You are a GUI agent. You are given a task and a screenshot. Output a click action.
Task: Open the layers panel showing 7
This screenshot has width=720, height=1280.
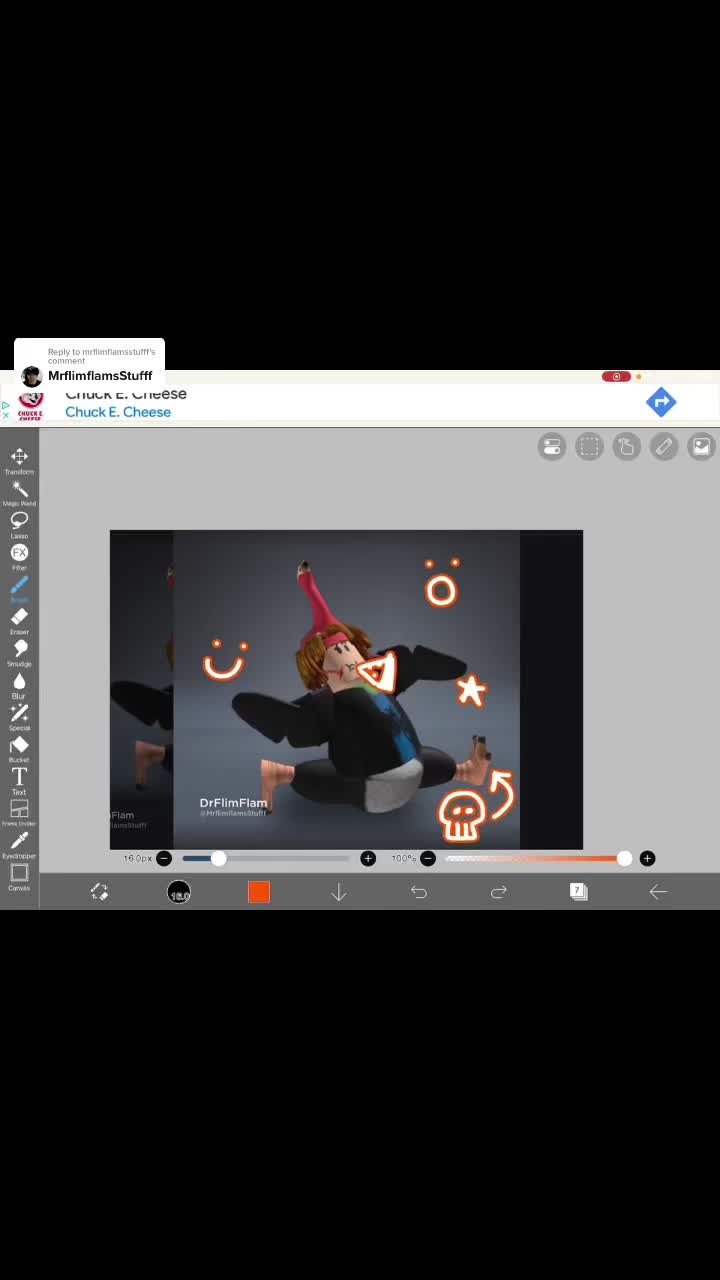pyautogui.click(x=578, y=891)
